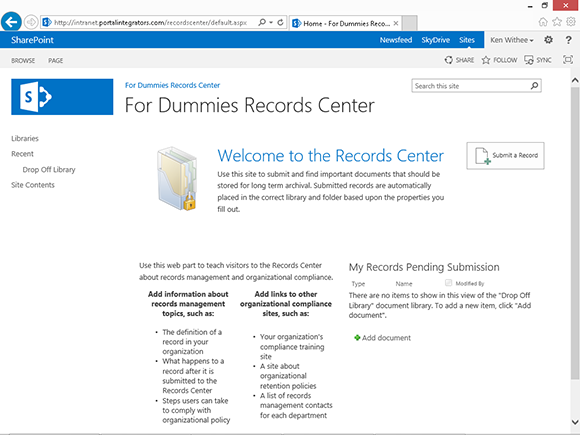Toggle focus on content icon
The height and width of the screenshot is (435, 580).
pos(568,60)
